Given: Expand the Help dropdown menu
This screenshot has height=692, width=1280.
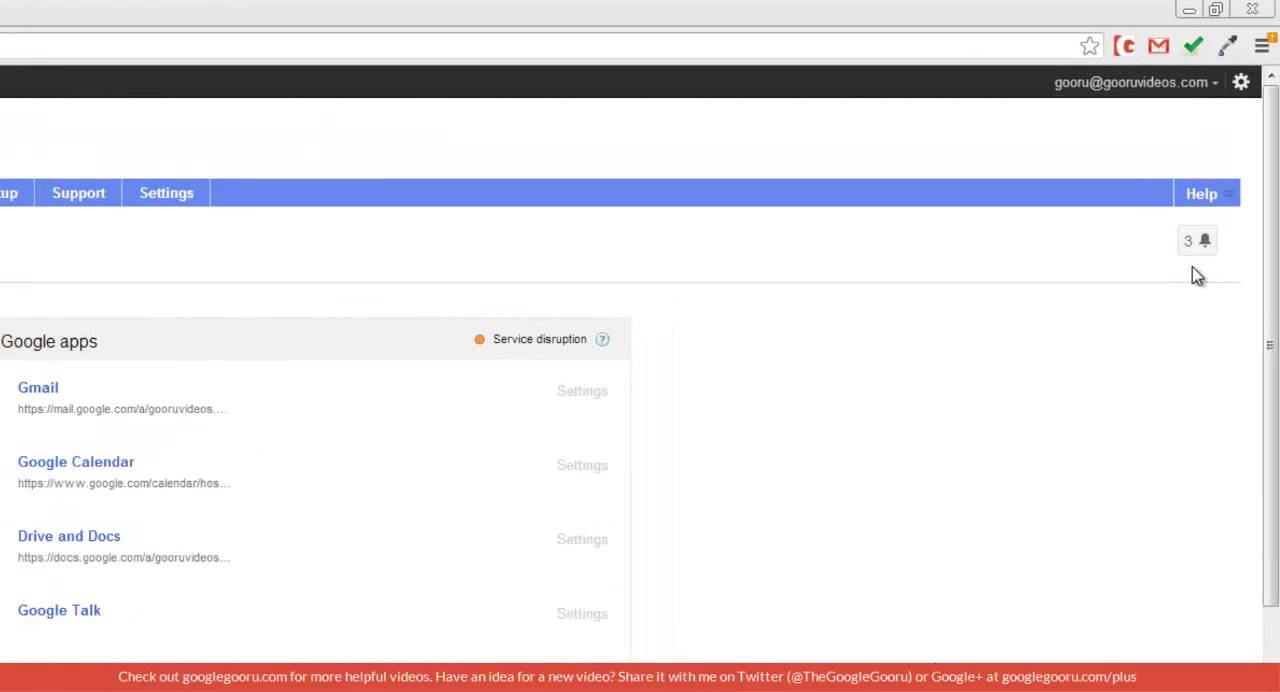Looking at the screenshot, I should point(1207,193).
